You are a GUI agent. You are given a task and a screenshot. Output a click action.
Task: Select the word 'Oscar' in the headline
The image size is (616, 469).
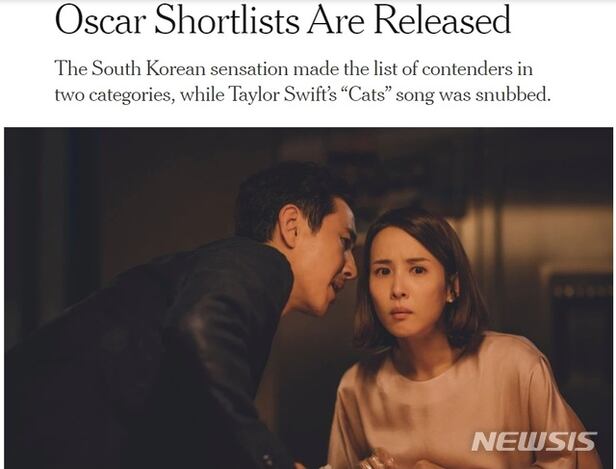pyautogui.click(x=100, y=20)
